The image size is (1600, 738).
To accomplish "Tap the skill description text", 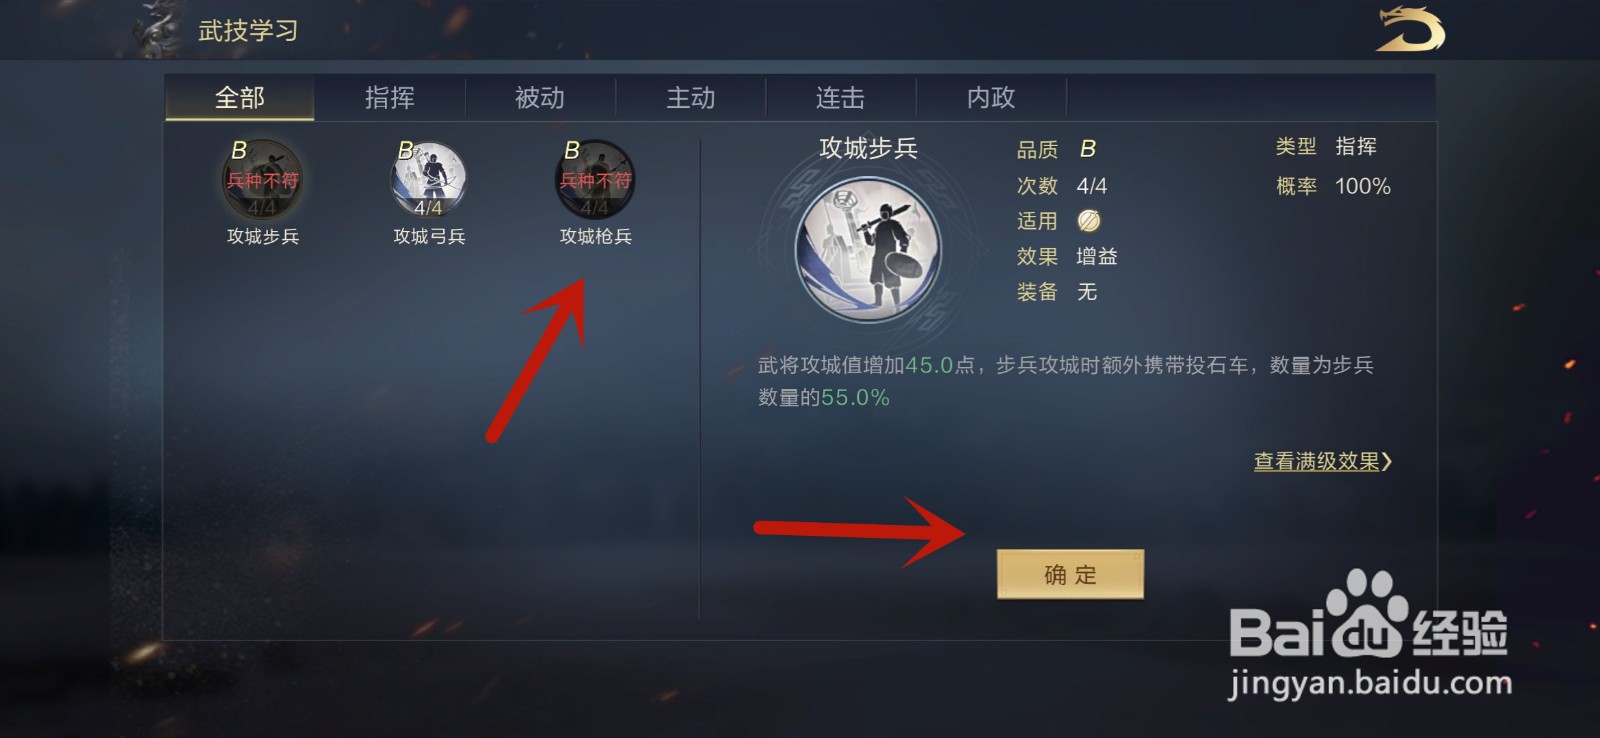I will 1065,381.
